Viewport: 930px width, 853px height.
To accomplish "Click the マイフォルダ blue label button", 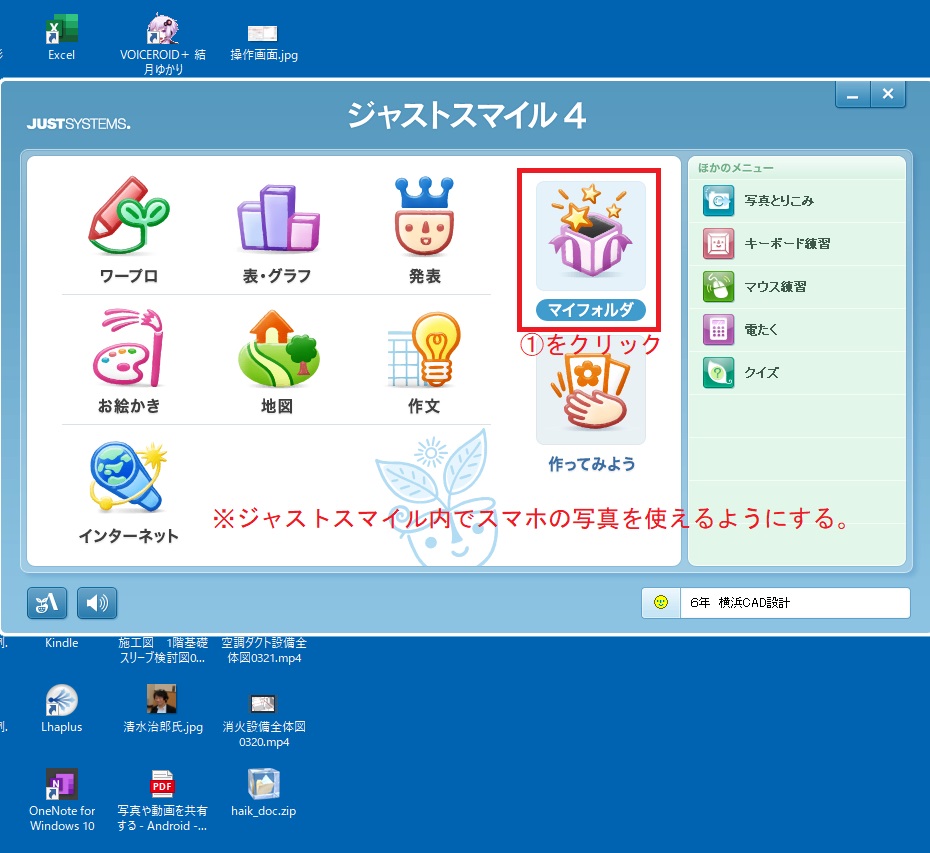I will pos(591,310).
